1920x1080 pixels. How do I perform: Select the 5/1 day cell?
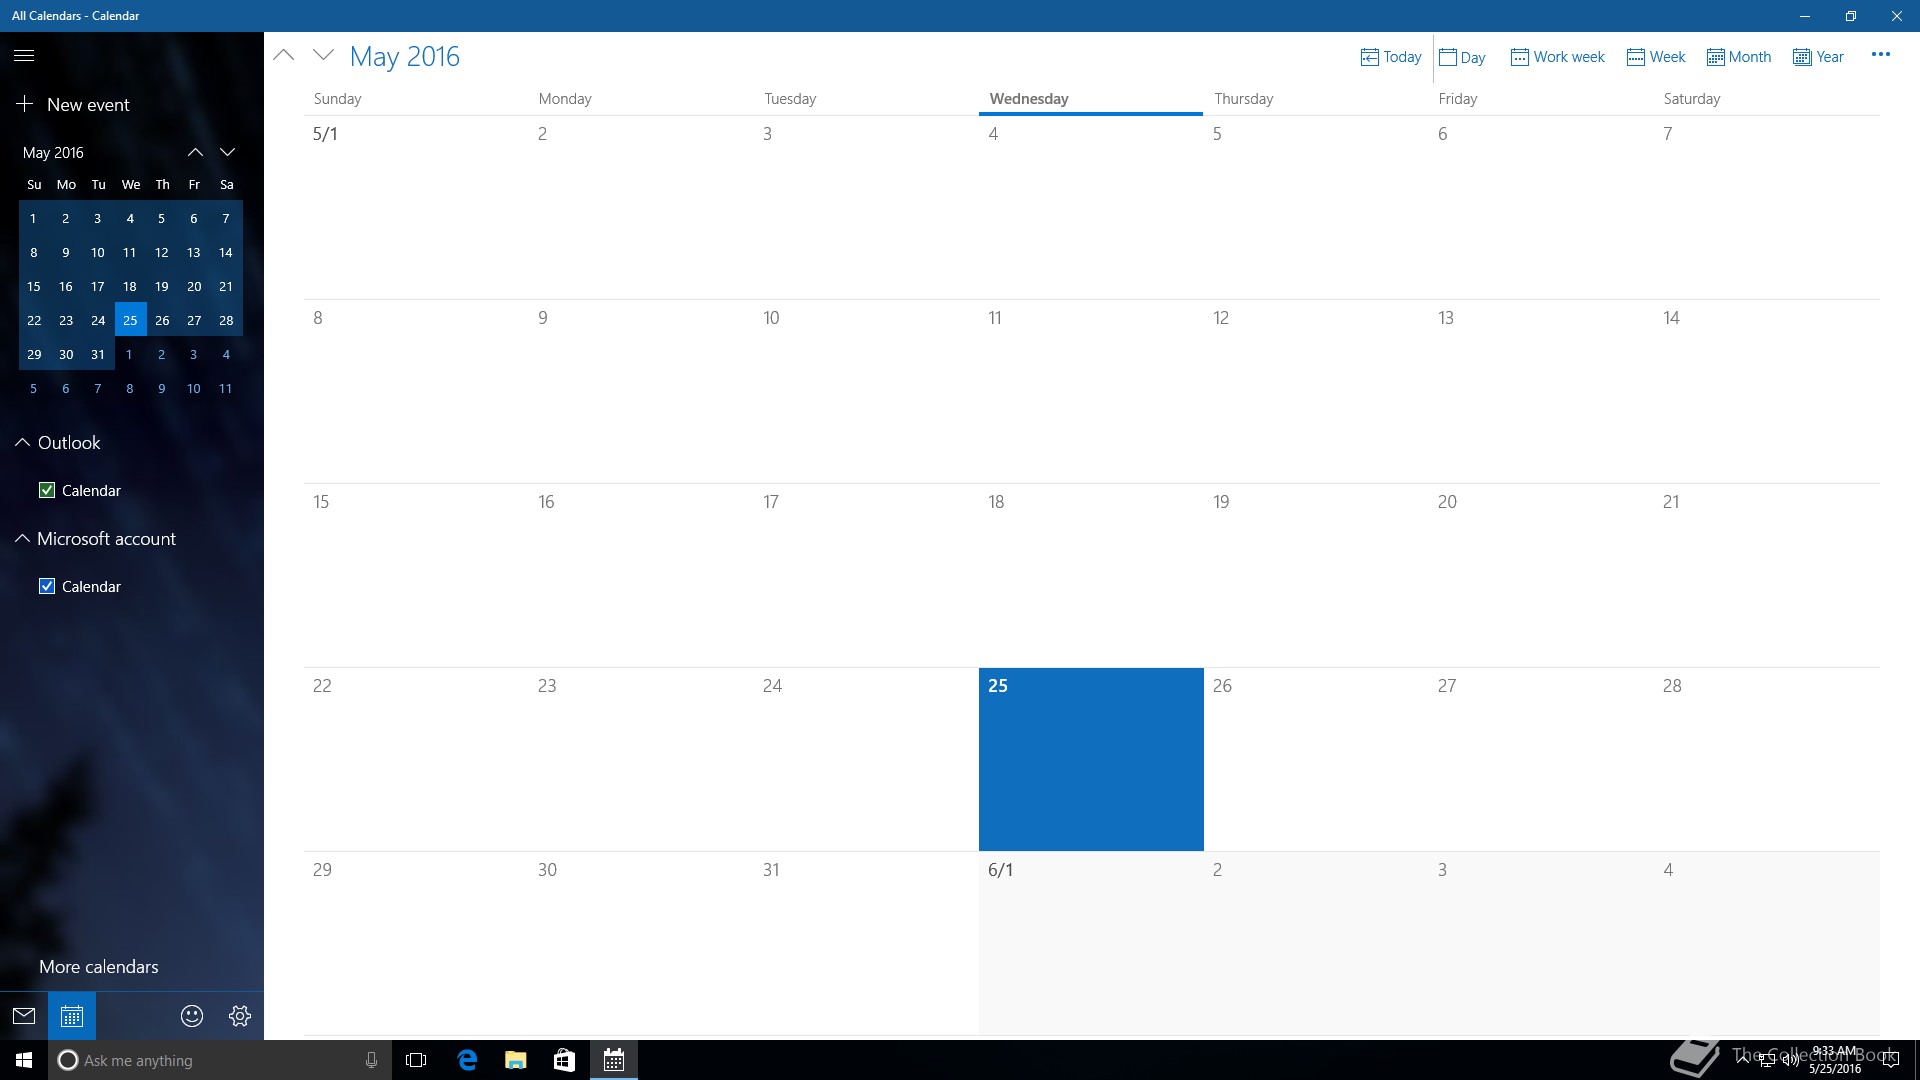tap(416, 207)
